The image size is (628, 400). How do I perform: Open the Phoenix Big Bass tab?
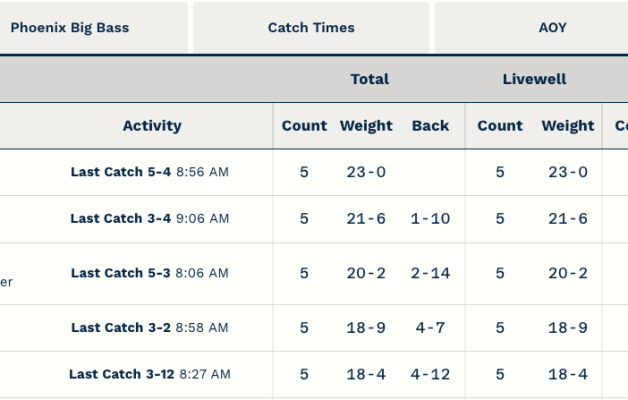70,28
